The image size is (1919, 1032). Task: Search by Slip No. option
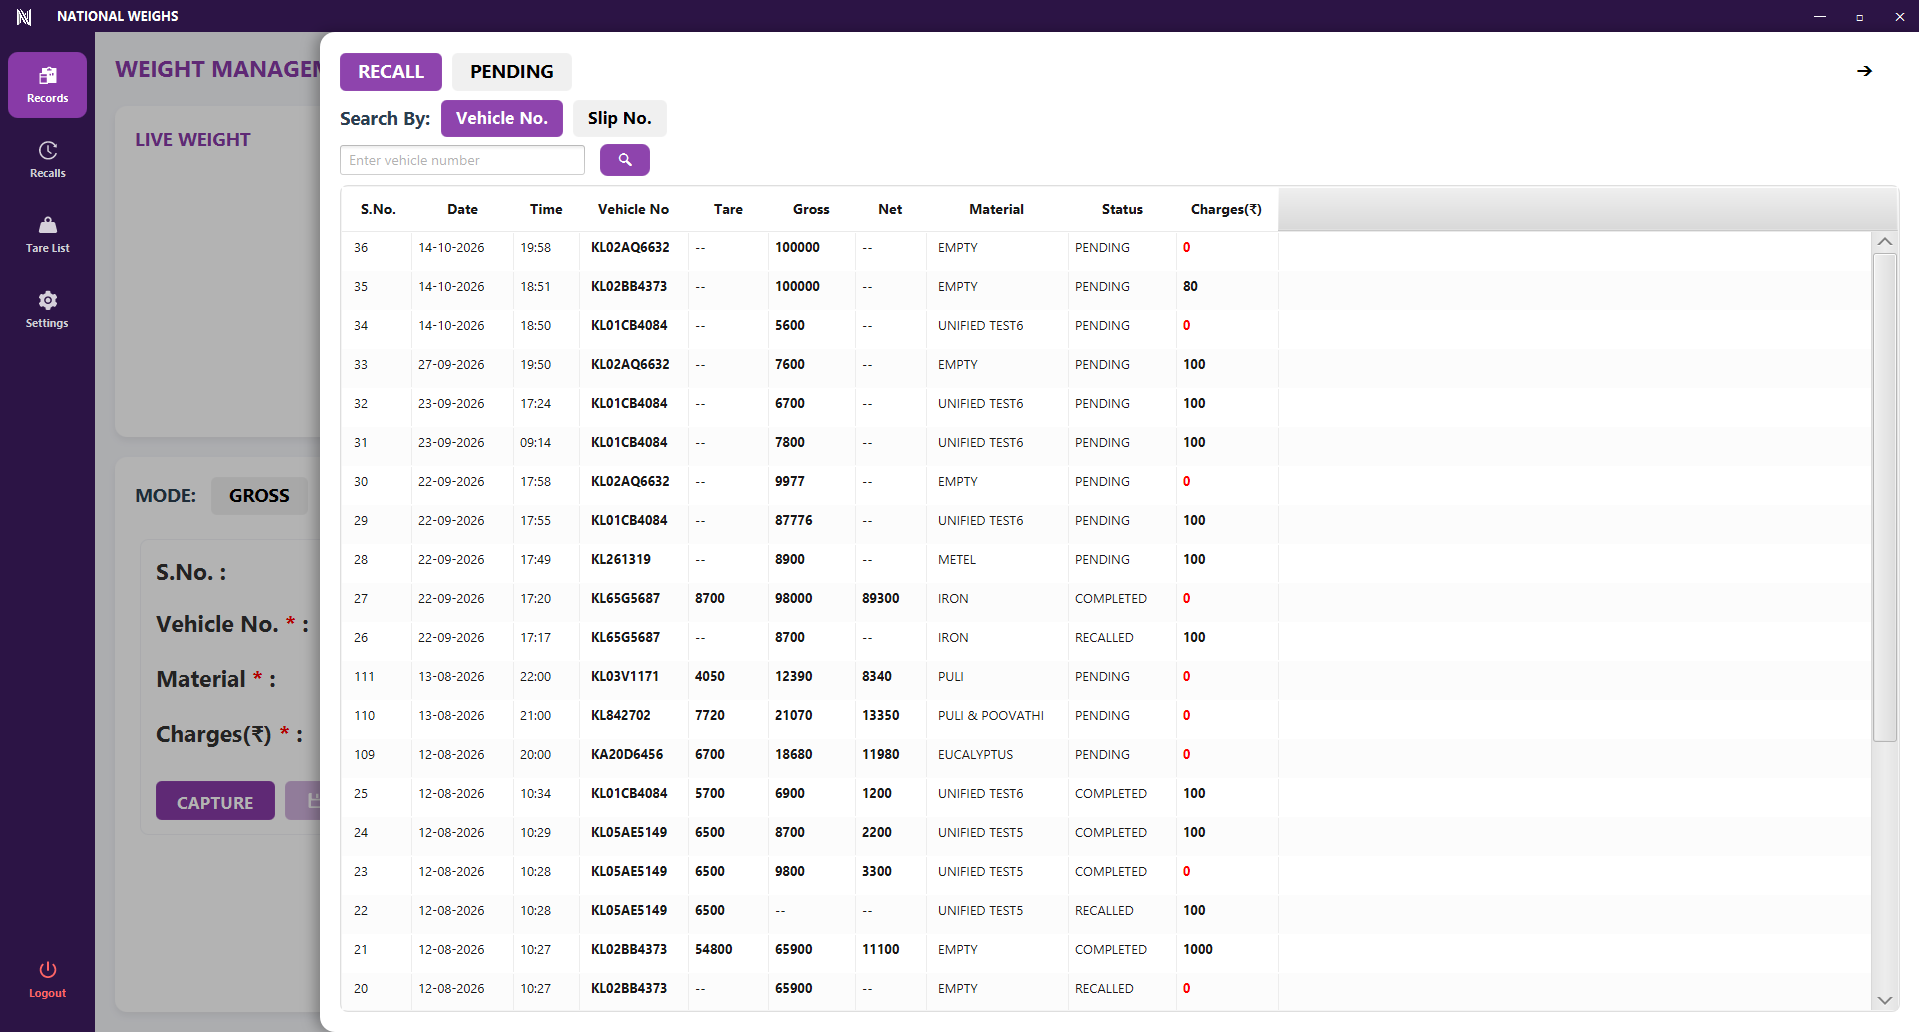point(620,118)
